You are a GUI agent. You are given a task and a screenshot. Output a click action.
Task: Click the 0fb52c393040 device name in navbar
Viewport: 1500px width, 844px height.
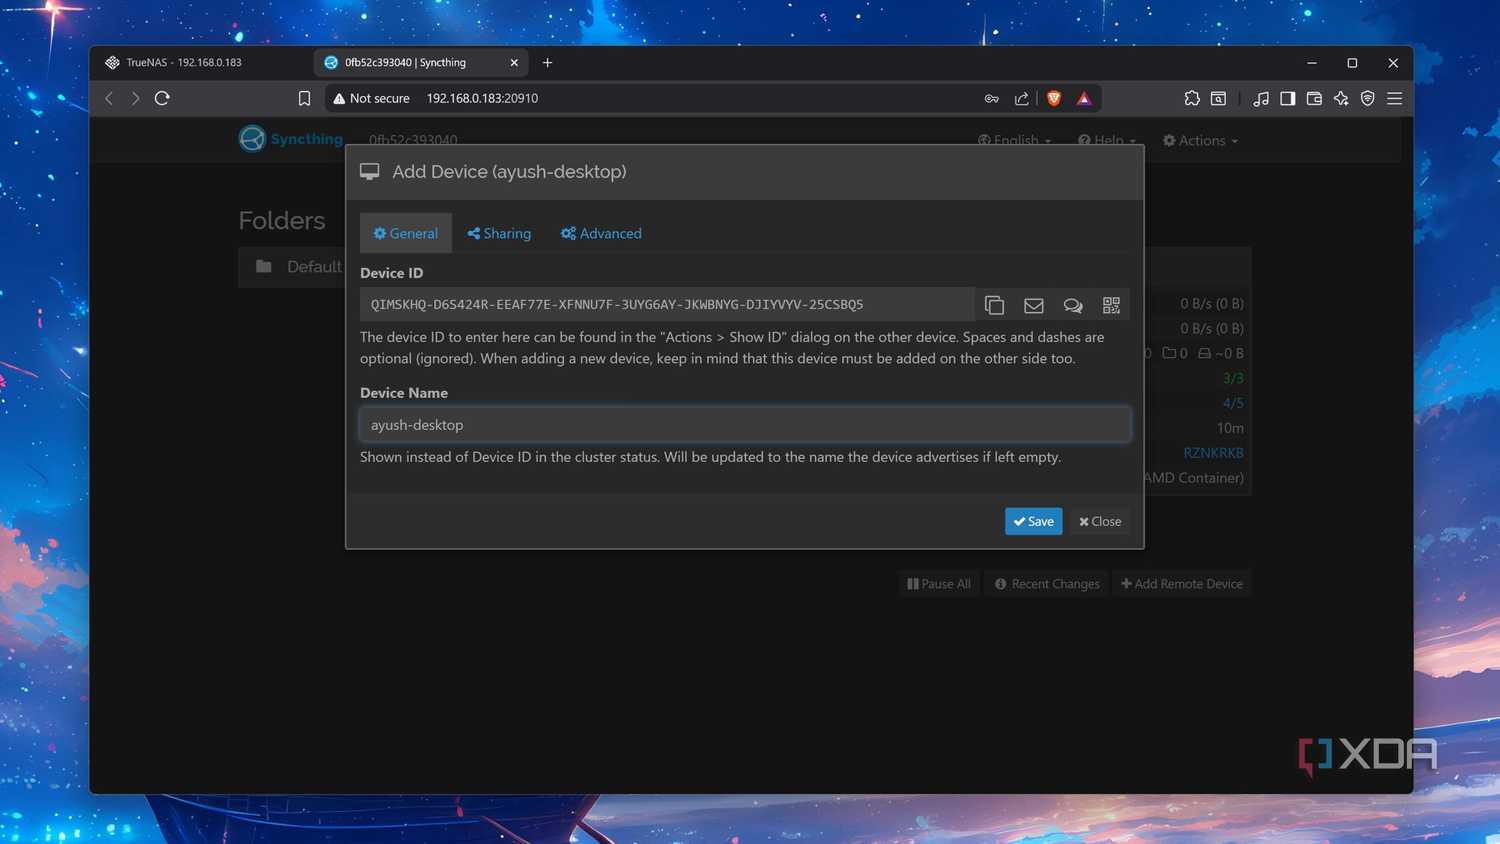[x=413, y=141]
